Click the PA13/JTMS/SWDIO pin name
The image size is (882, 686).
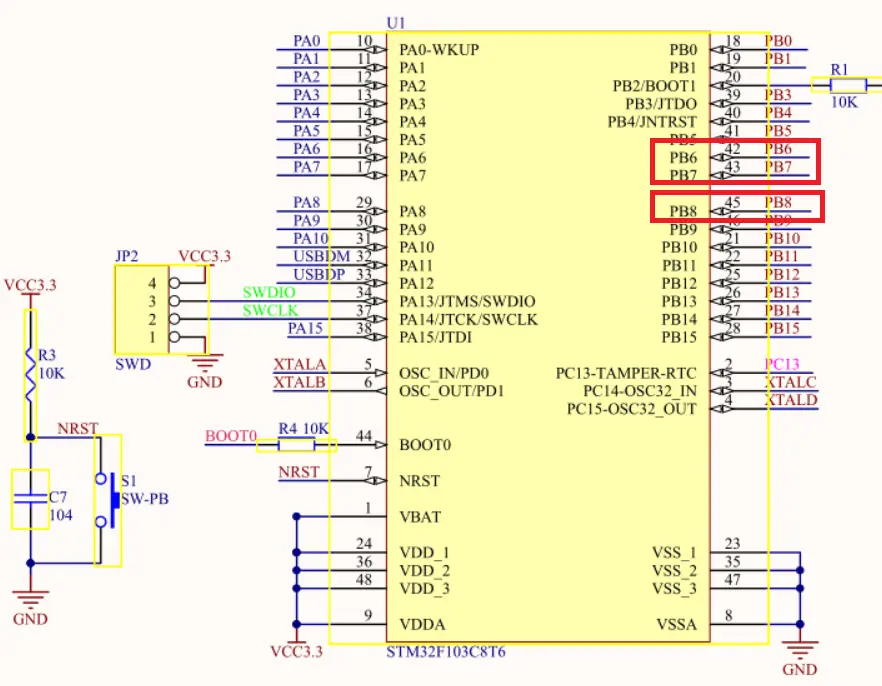(x=467, y=301)
